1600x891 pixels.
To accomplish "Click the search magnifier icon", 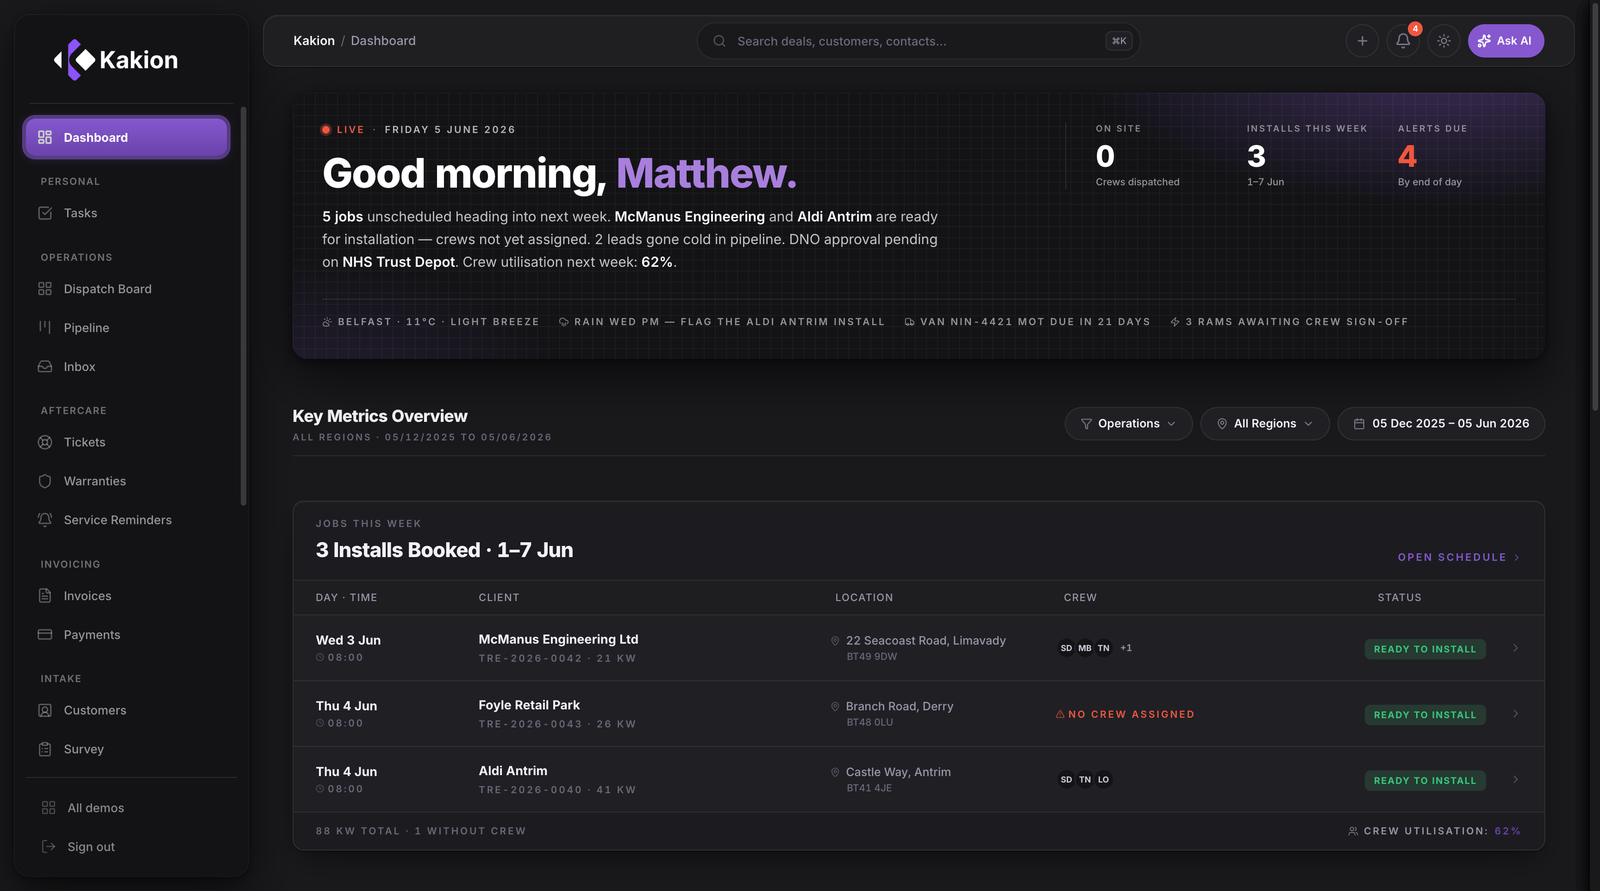I will pos(719,41).
